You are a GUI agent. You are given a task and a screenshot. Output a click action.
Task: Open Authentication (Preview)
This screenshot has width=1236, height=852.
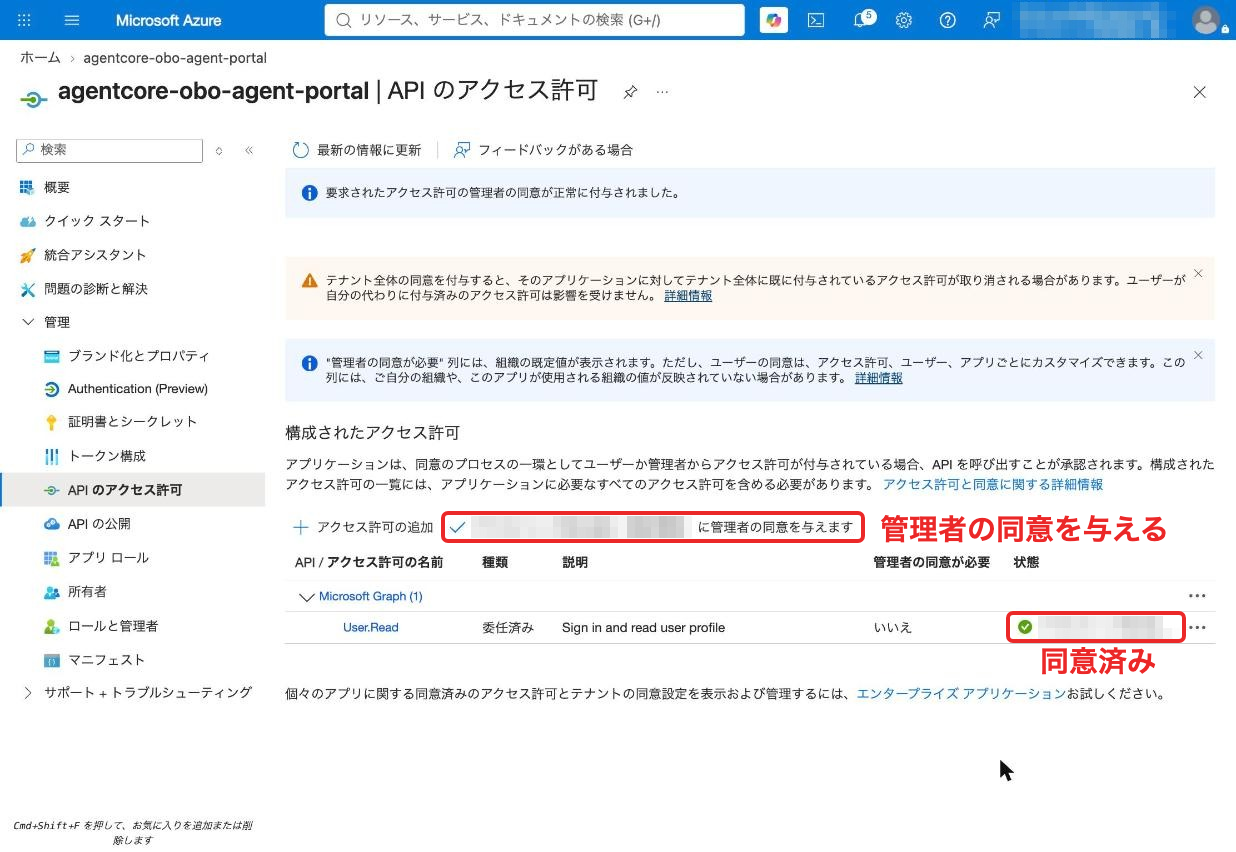tap(137, 389)
